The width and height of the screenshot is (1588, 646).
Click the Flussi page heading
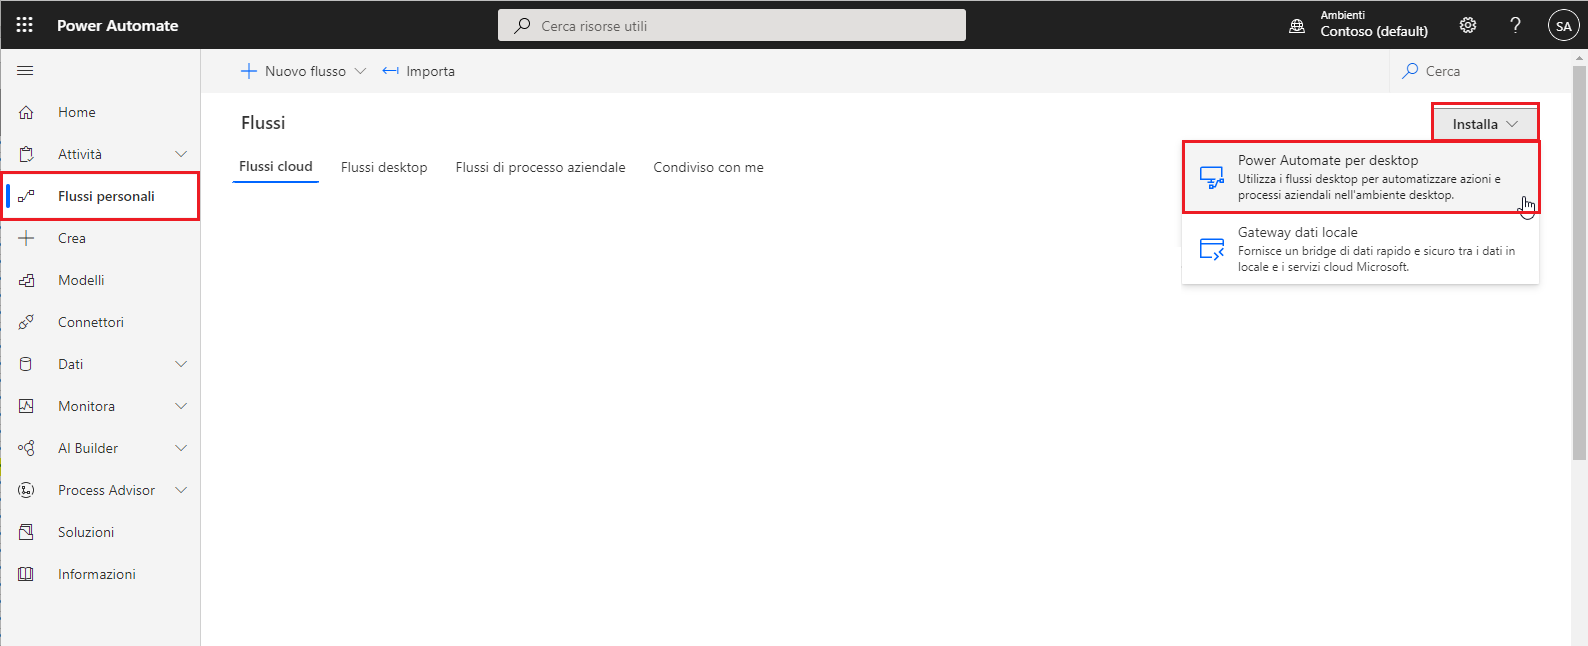click(263, 123)
